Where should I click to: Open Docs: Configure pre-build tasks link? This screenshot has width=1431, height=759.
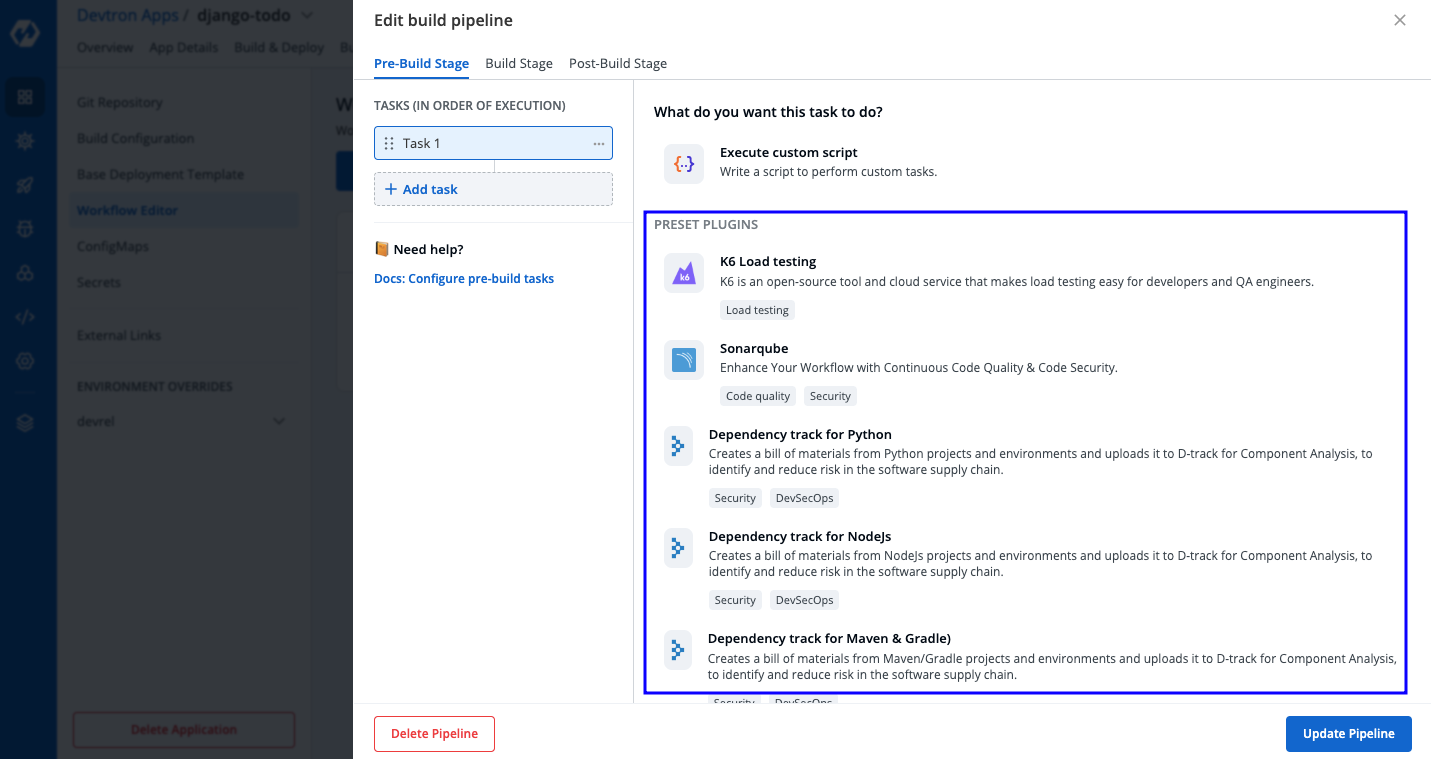[x=464, y=279]
